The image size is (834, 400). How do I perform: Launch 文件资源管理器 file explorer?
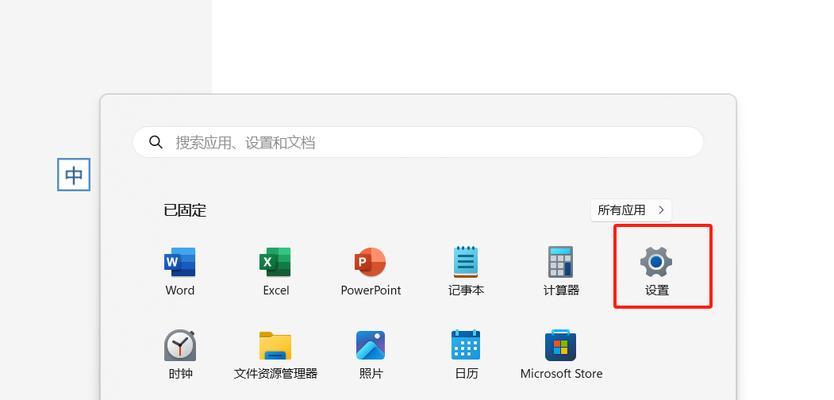click(276, 354)
